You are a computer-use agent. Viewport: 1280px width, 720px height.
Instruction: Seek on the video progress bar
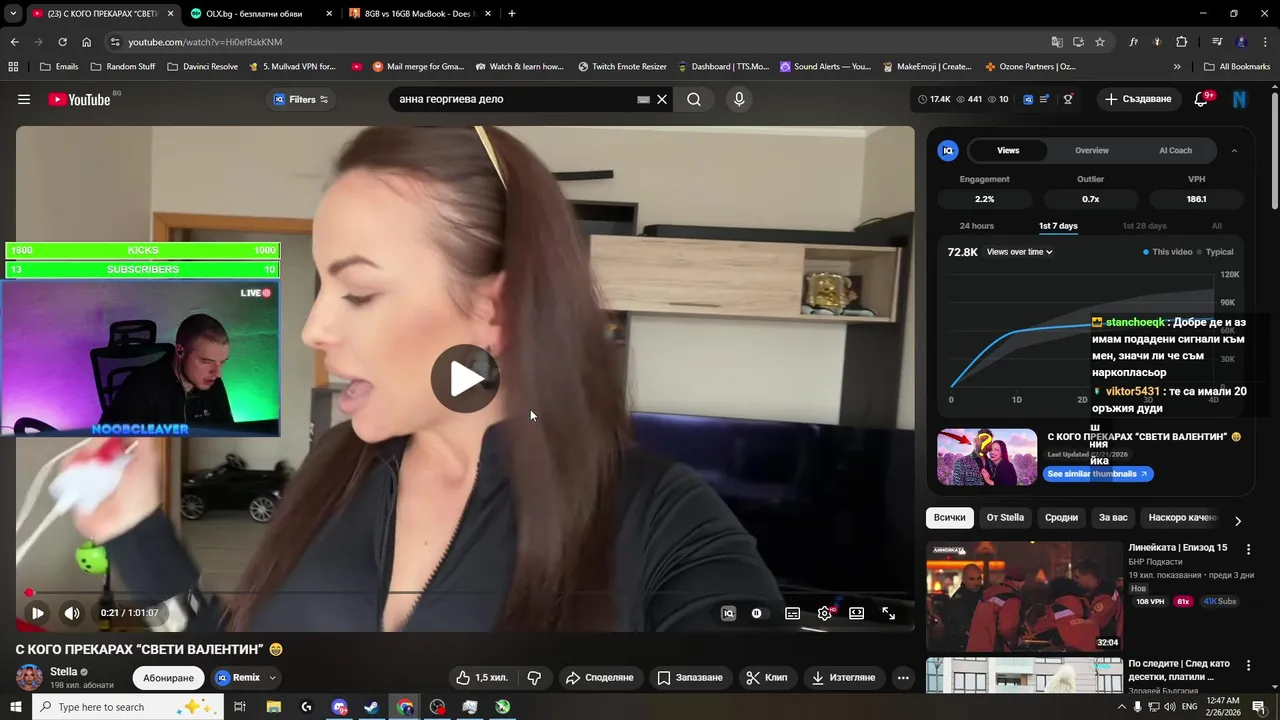coord(465,593)
